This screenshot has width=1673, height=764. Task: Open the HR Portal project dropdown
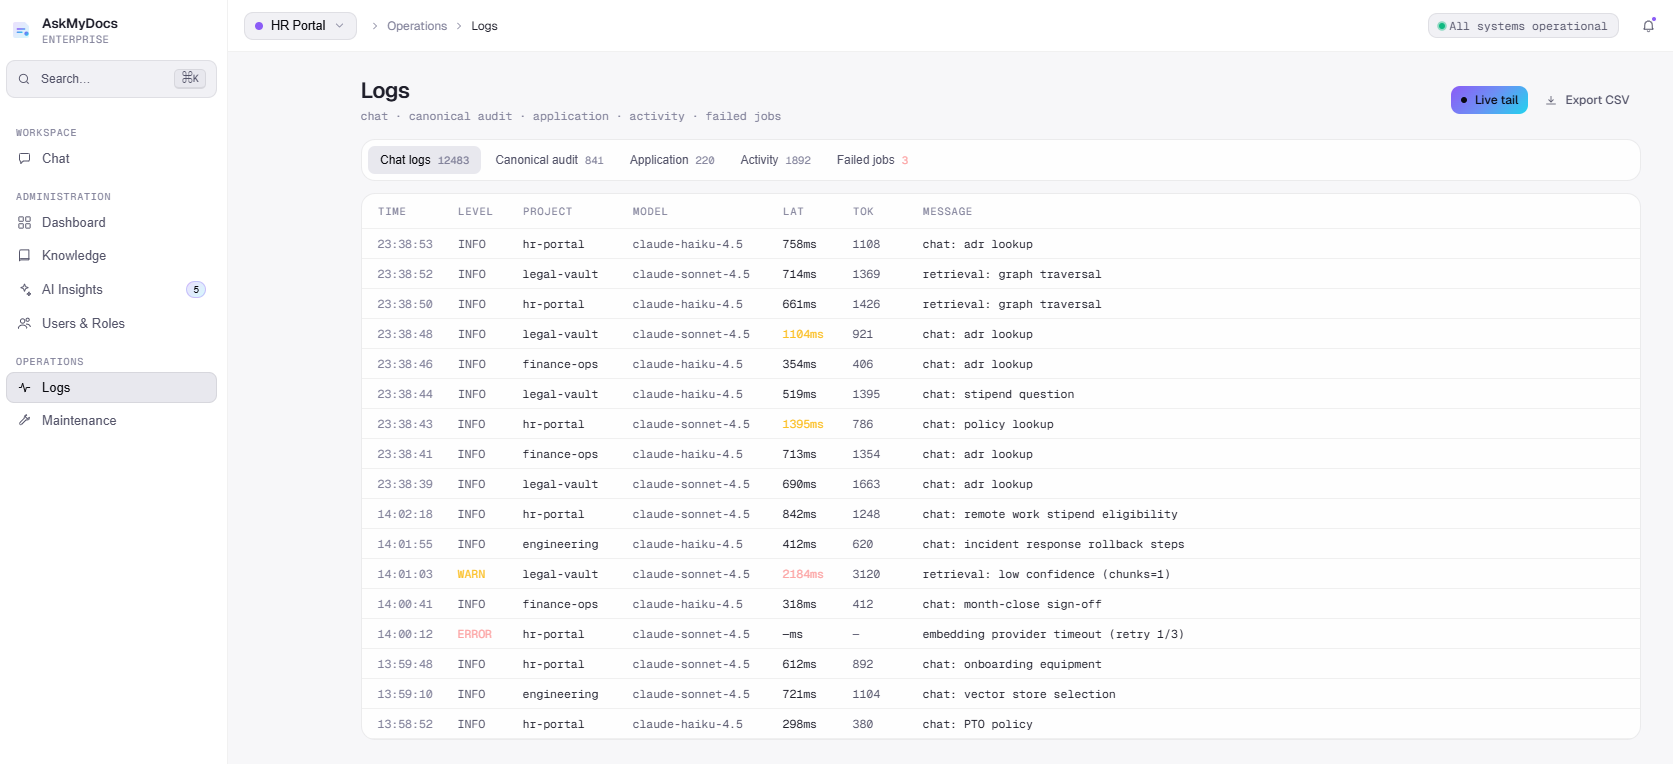tap(300, 26)
